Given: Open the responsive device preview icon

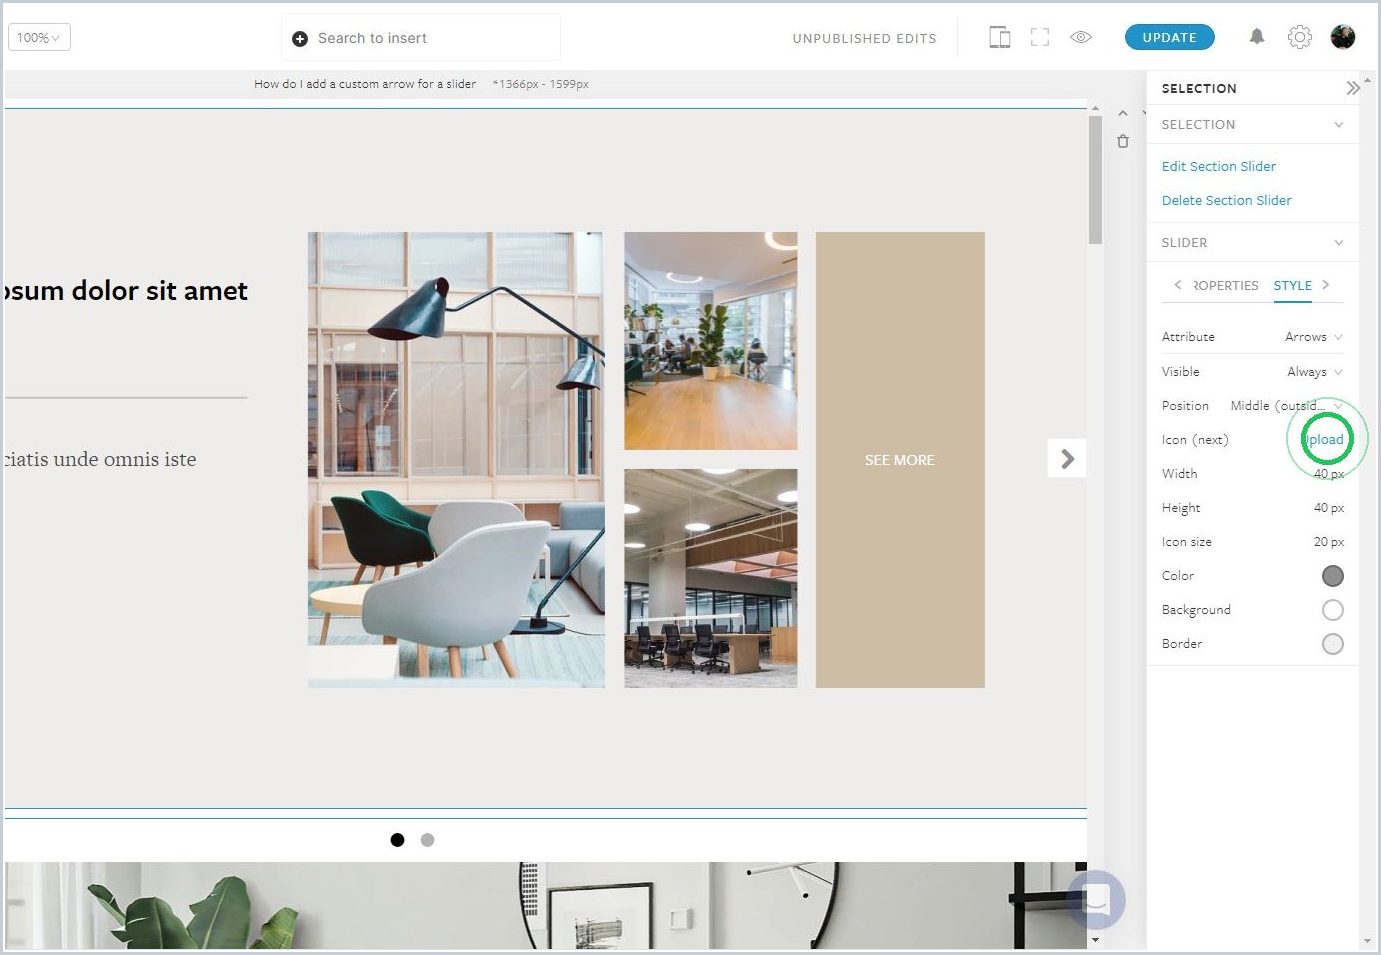Looking at the screenshot, I should click(999, 37).
